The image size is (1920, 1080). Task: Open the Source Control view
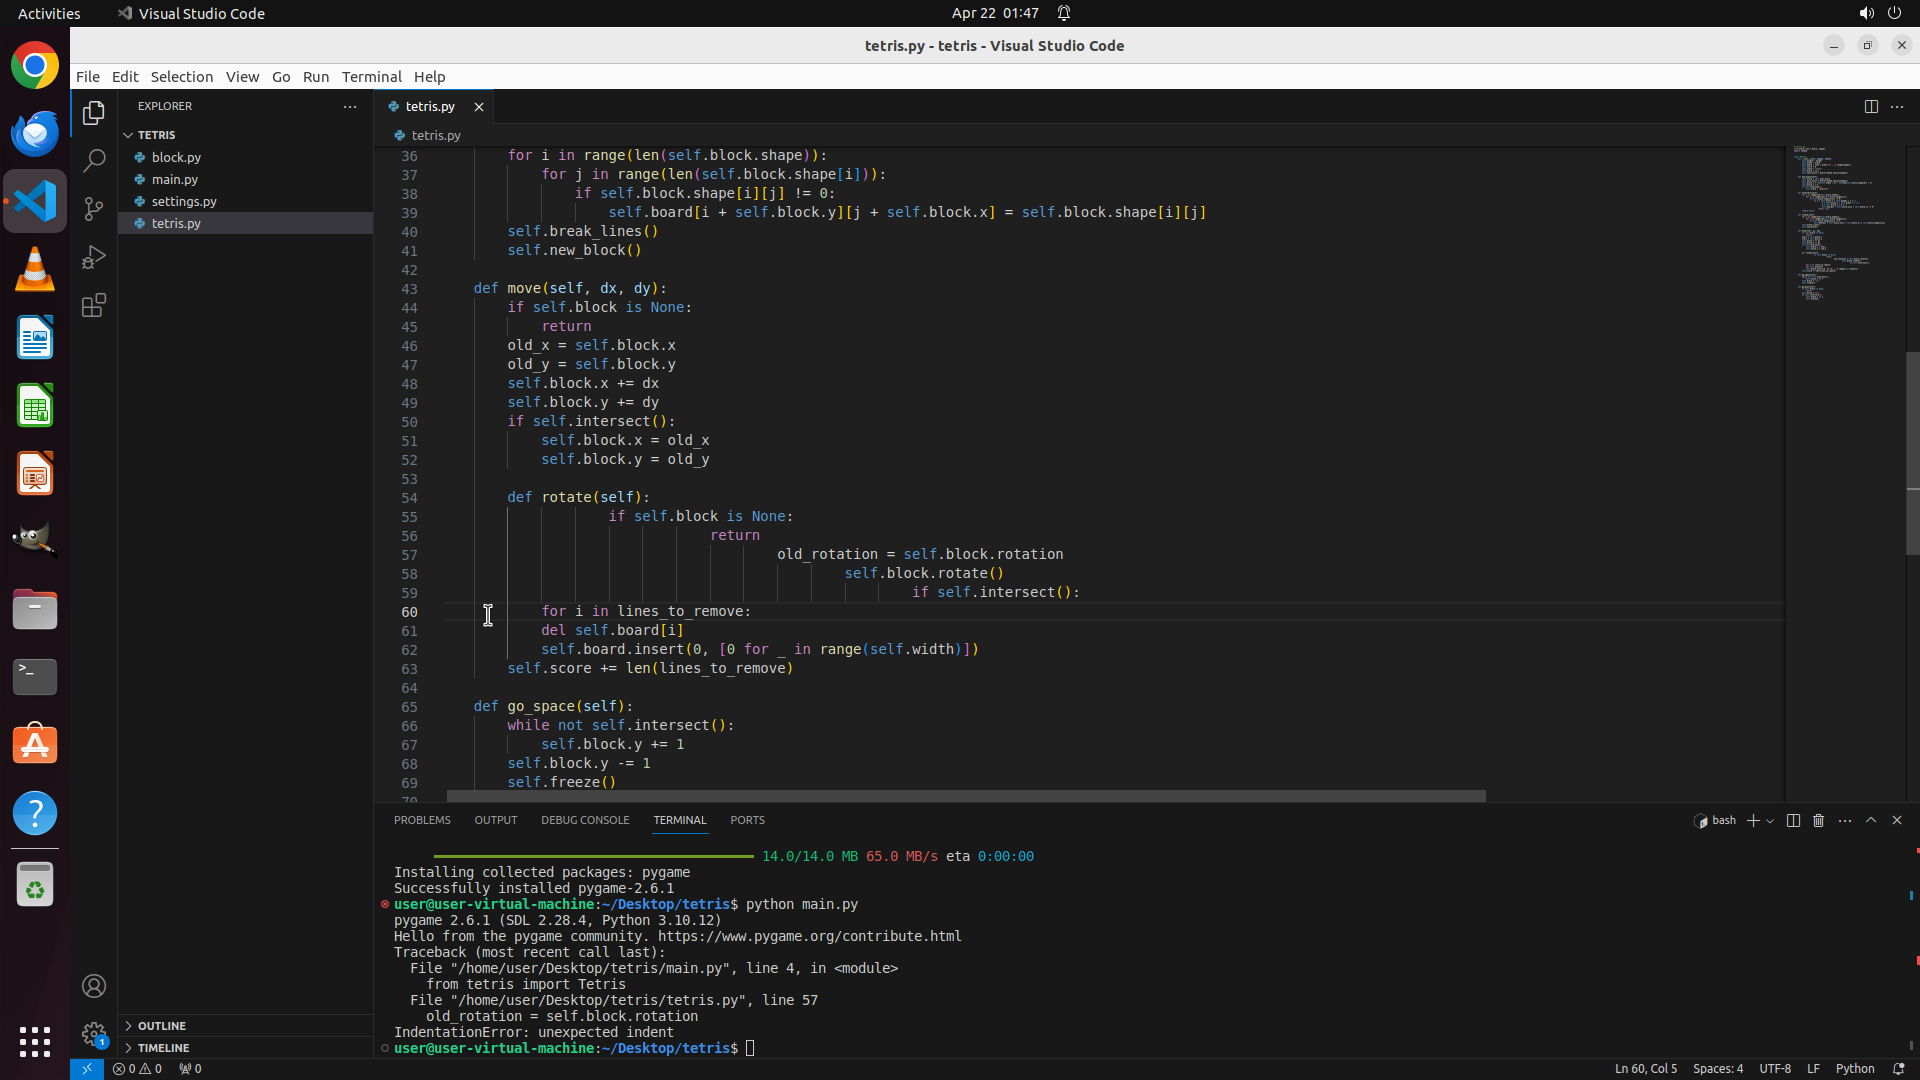click(94, 208)
